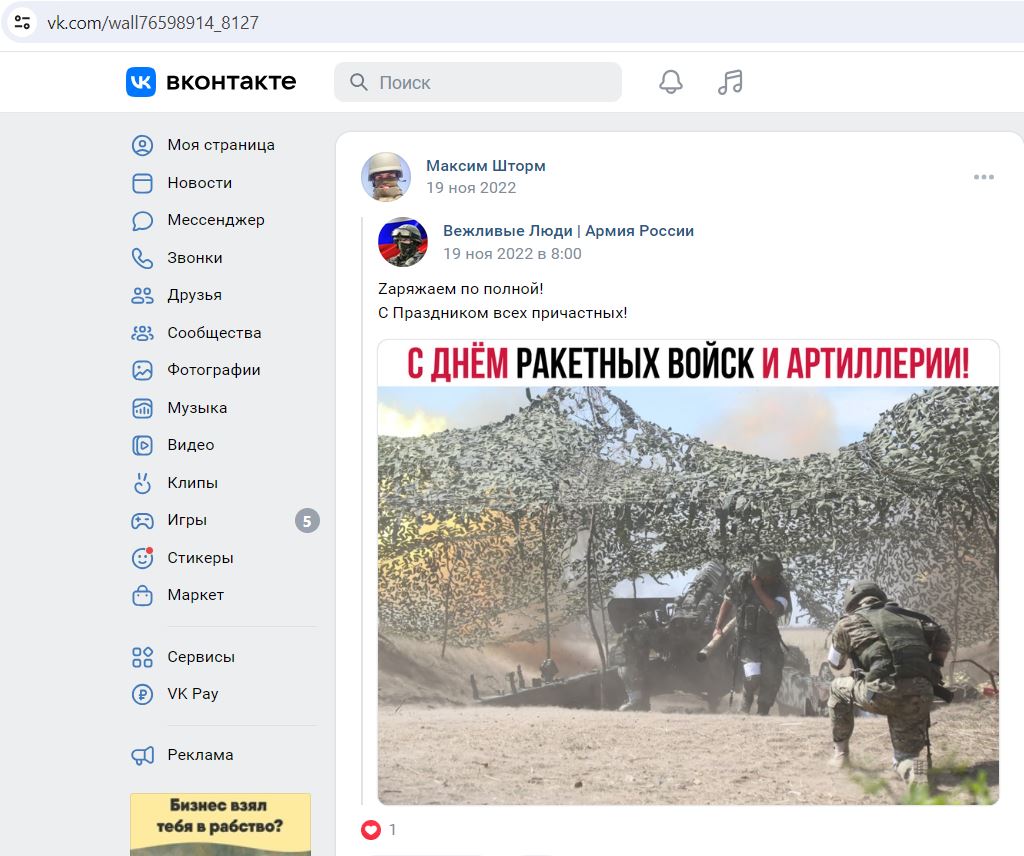This screenshot has width=1024, height=856.
Task: Click the Friends people icon
Action: click(x=142, y=295)
